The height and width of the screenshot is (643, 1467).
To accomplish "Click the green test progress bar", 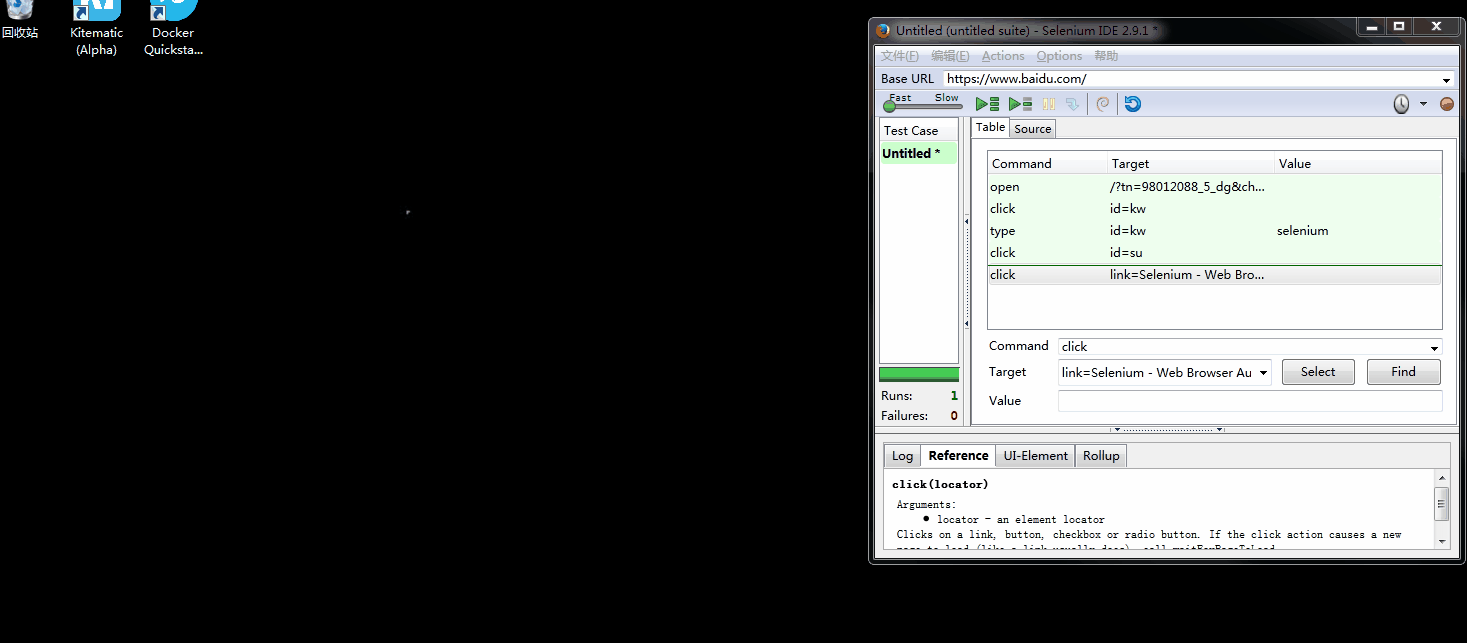I will tap(919, 374).
